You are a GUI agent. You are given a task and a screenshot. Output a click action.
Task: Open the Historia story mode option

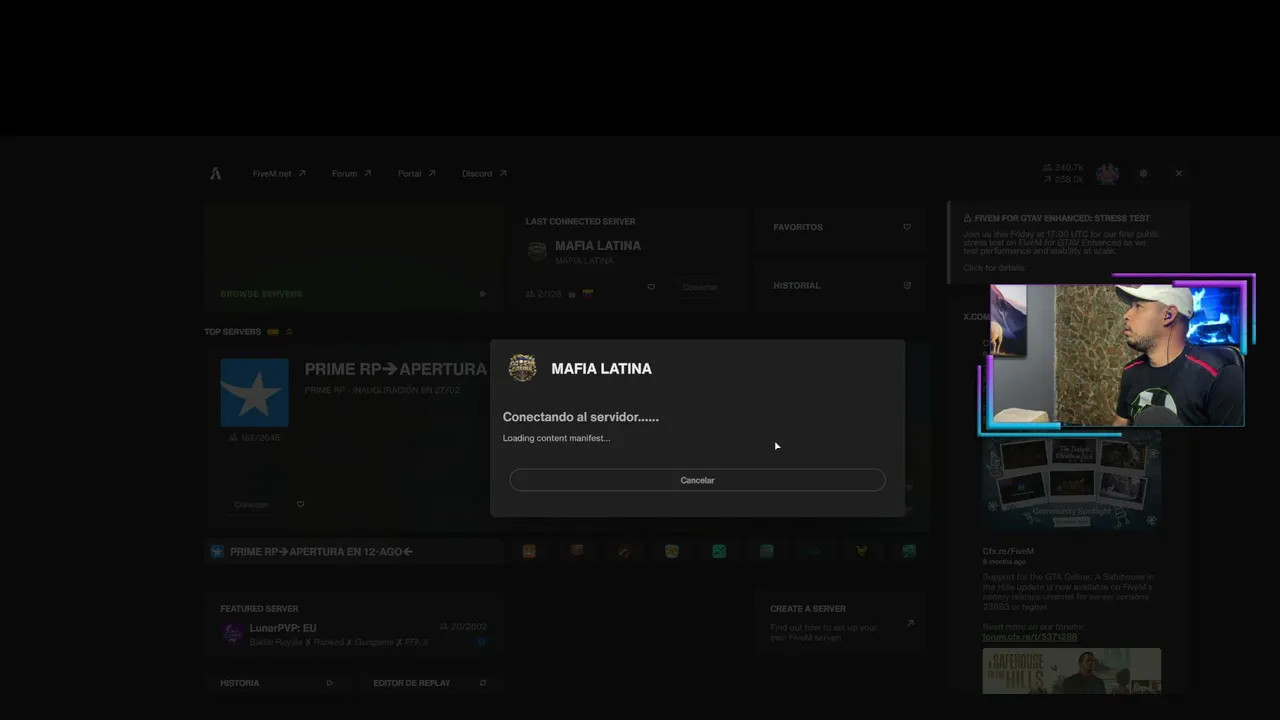(277, 683)
